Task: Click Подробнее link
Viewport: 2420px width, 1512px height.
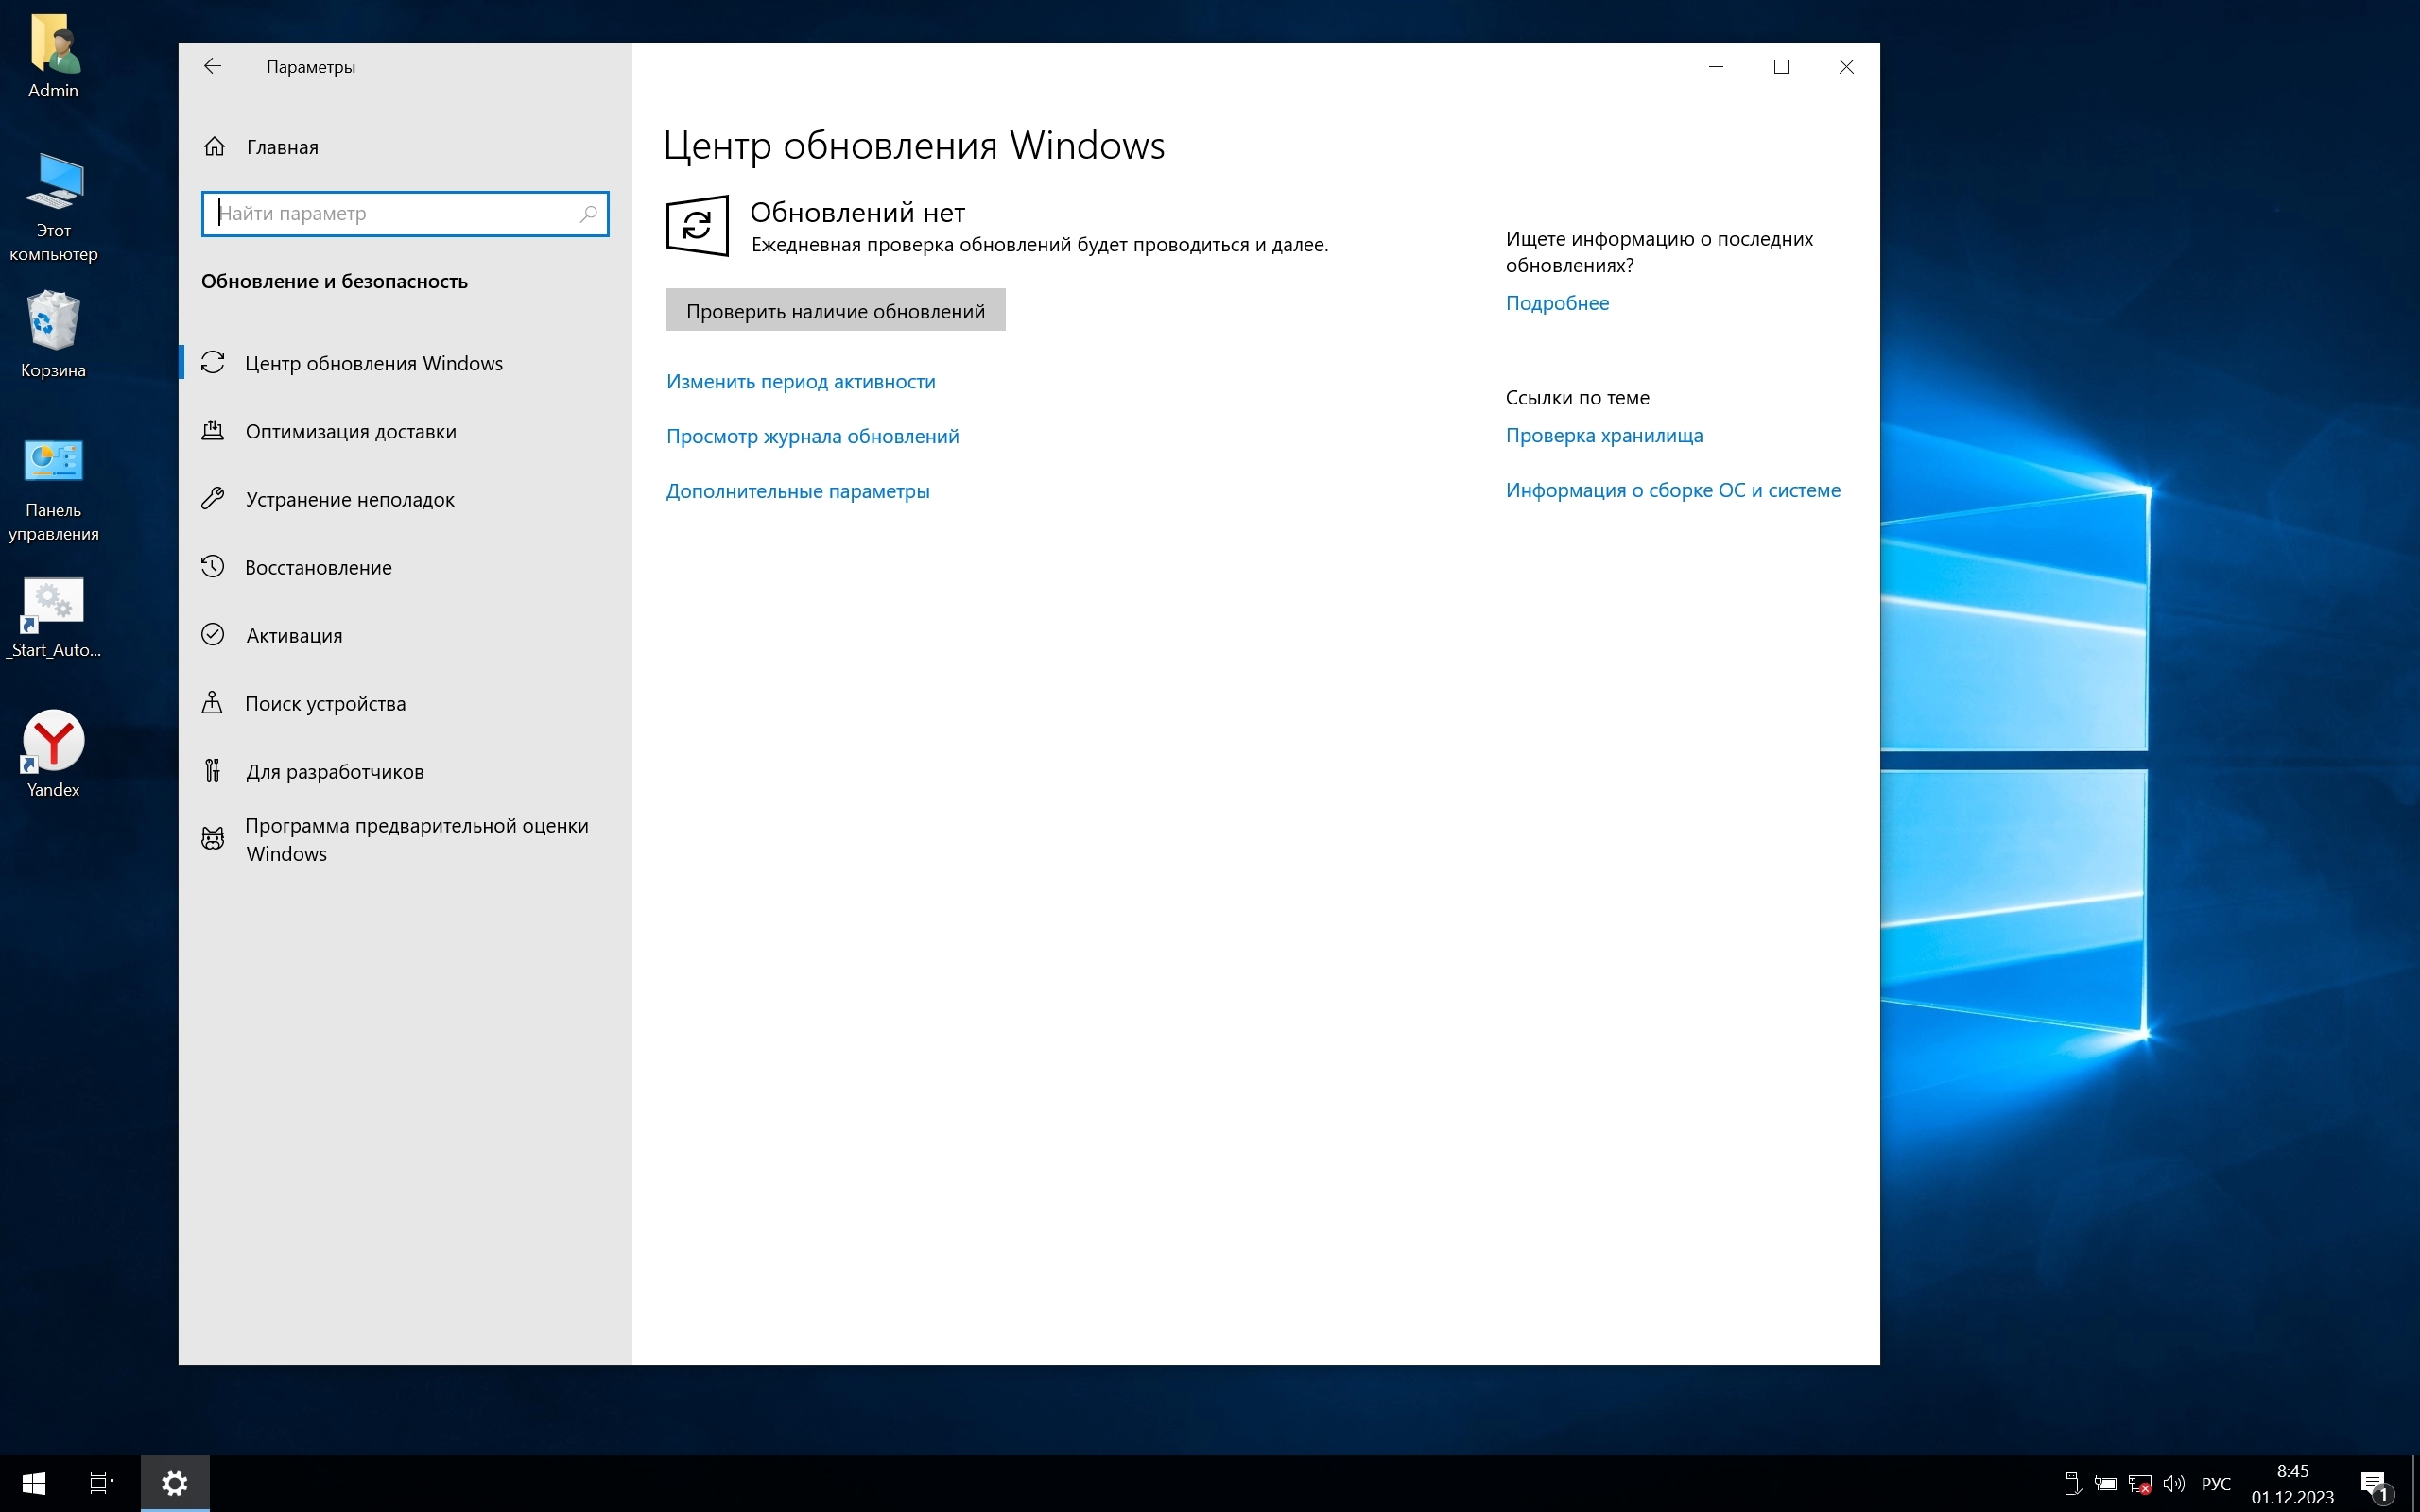Action: [1556, 303]
